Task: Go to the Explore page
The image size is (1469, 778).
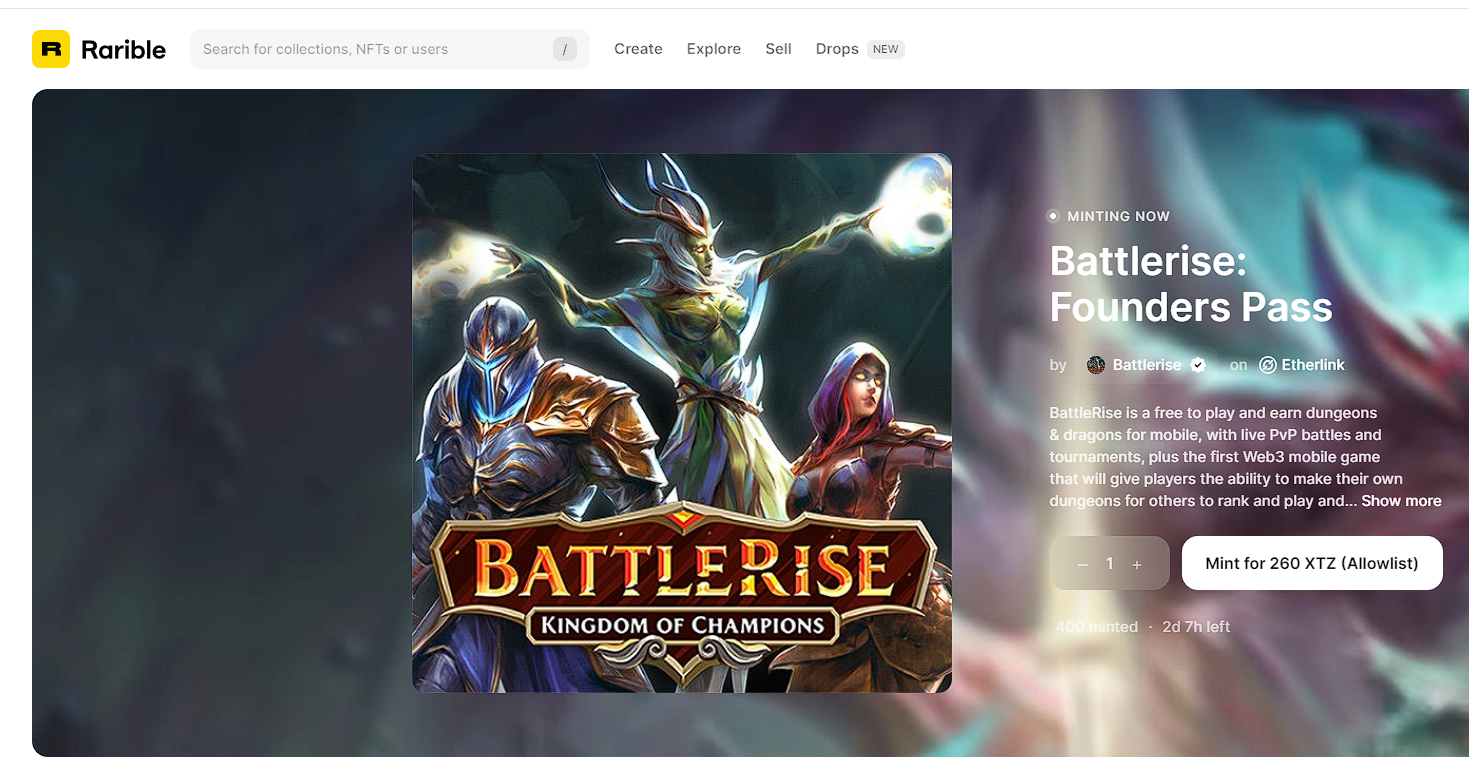Action: click(x=713, y=49)
